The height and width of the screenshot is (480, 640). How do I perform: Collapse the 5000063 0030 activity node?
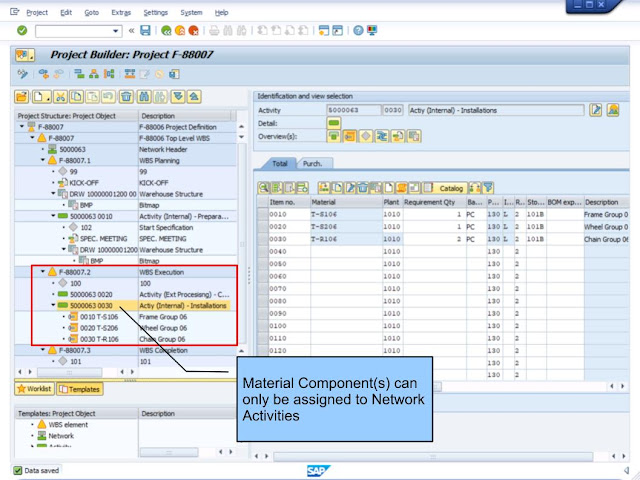53,305
